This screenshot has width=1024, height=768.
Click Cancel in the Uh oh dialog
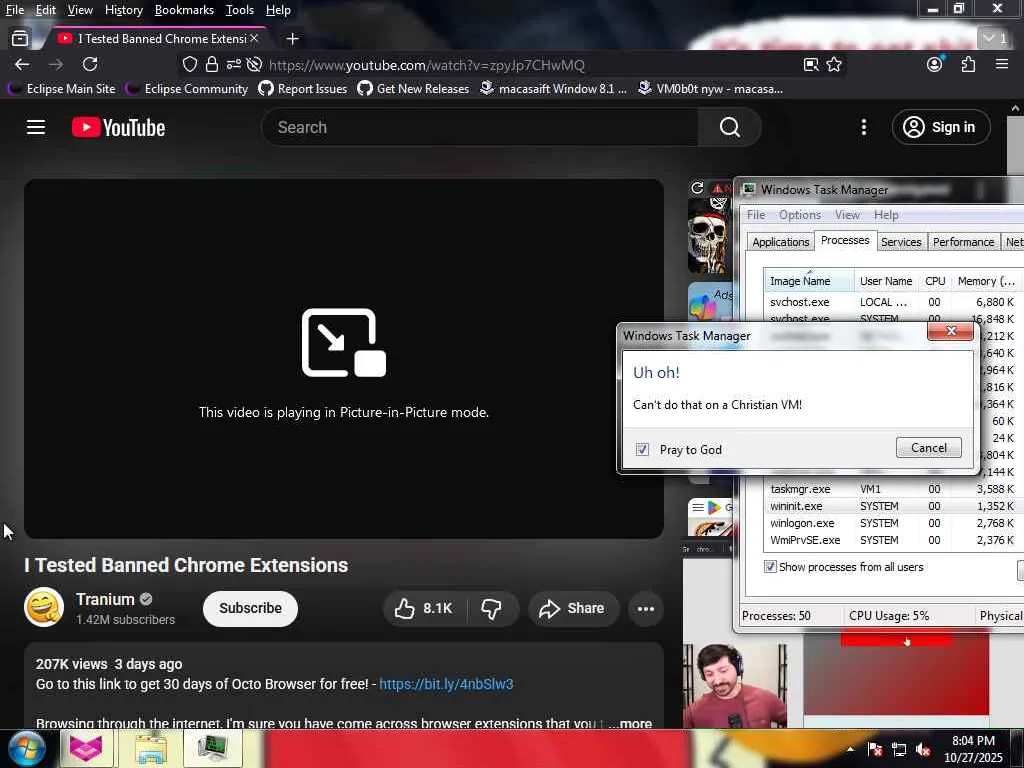point(929,448)
